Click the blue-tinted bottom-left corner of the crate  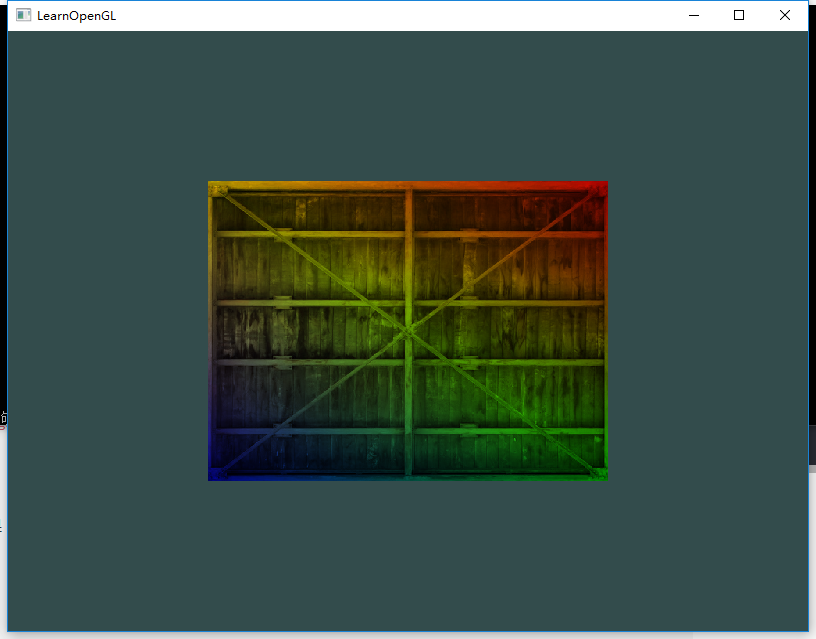click(216, 472)
